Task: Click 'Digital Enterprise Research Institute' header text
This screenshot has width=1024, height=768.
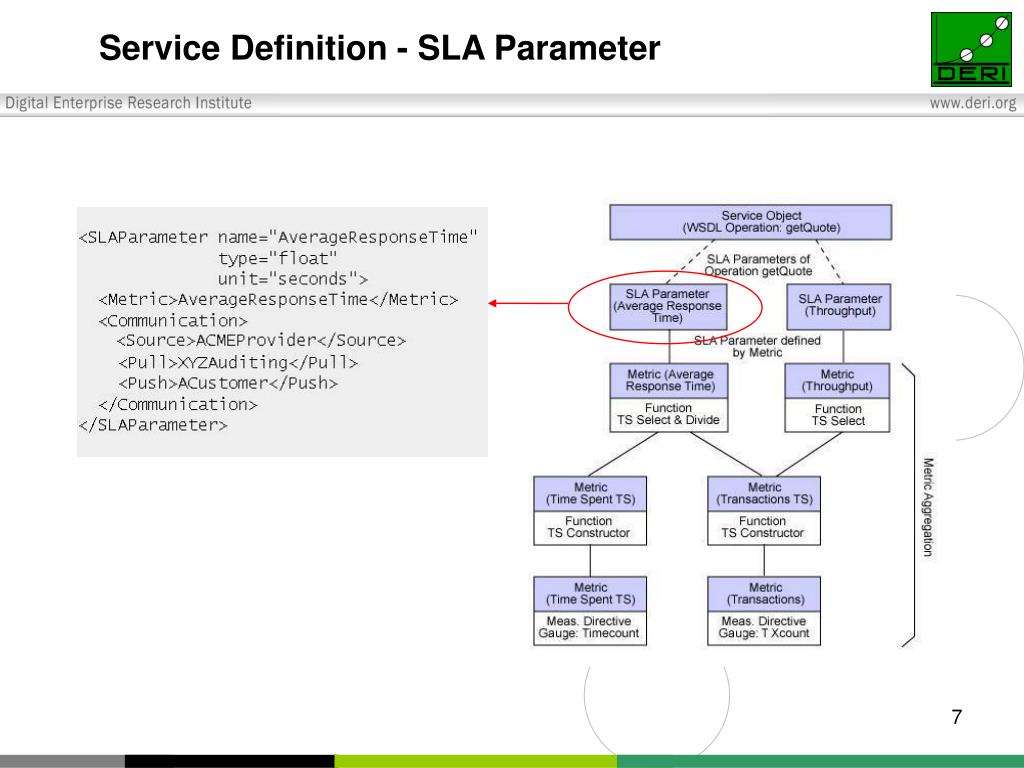Action: [129, 103]
